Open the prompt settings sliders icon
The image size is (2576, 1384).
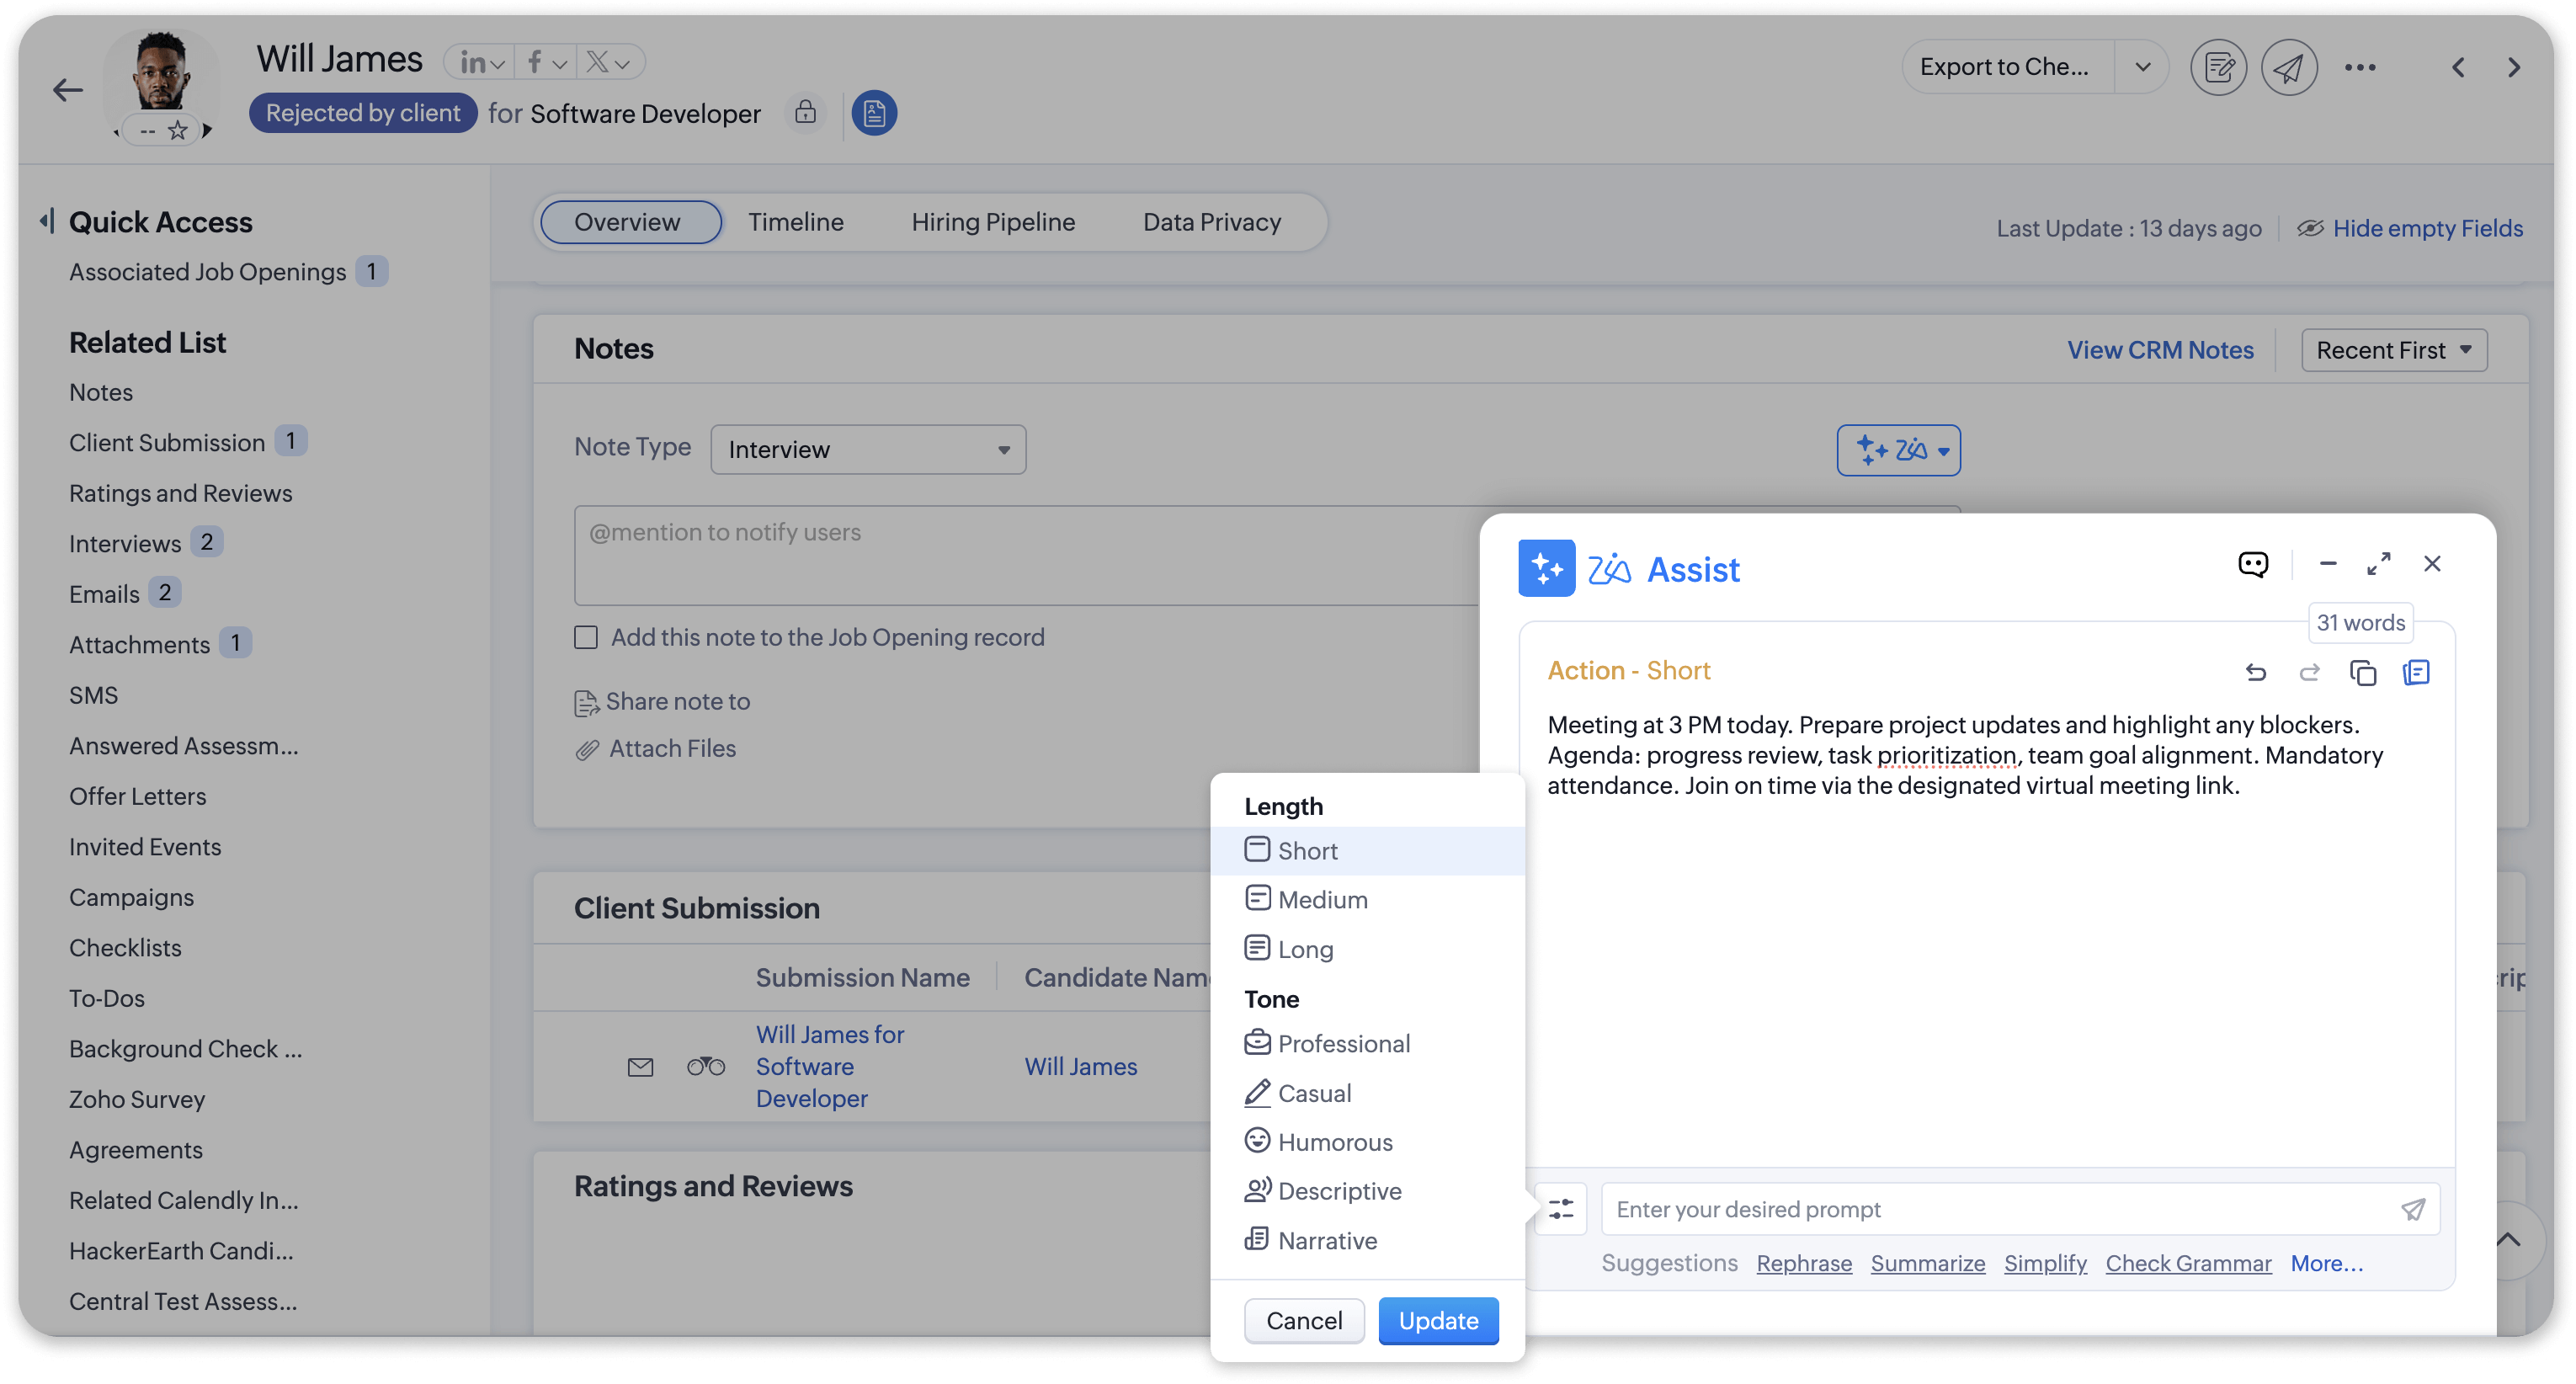click(x=1561, y=1209)
